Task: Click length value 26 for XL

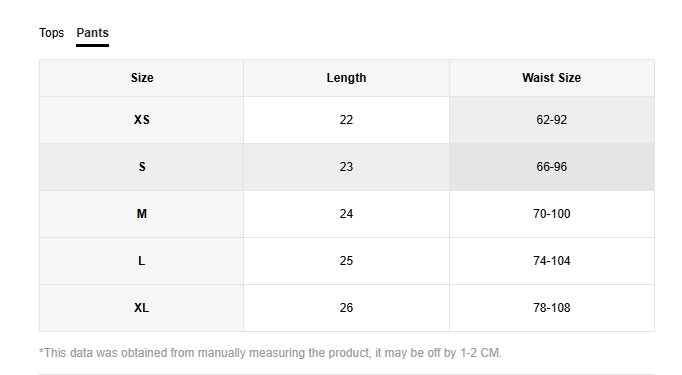Action: pyautogui.click(x=346, y=308)
